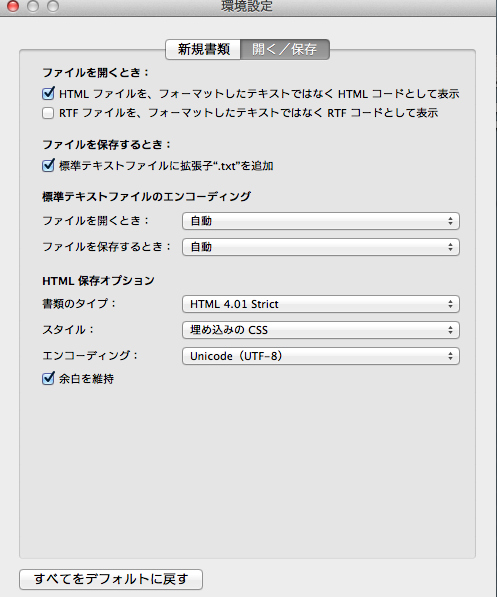Click the arrows on 書類のタイプ popup
The image size is (497, 597).
pyautogui.click(x=451, y=304)
